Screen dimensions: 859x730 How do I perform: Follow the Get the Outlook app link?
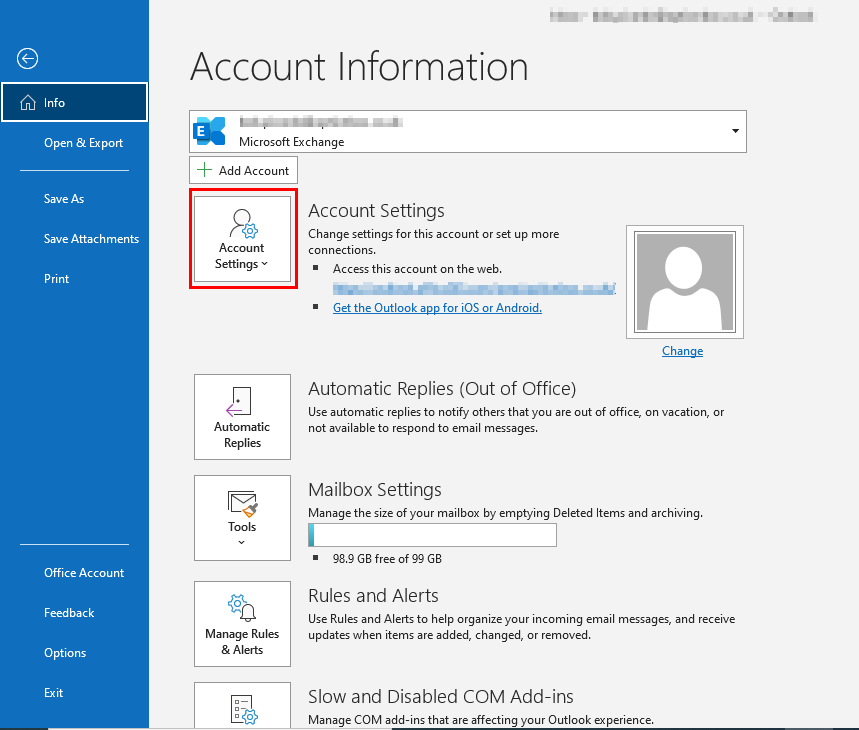(x=437, y=308)
